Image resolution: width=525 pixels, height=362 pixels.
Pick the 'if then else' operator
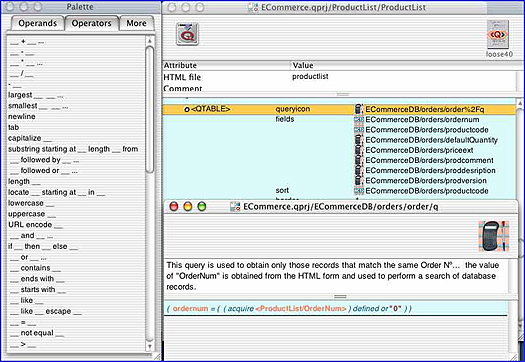[x=43, y=246]
